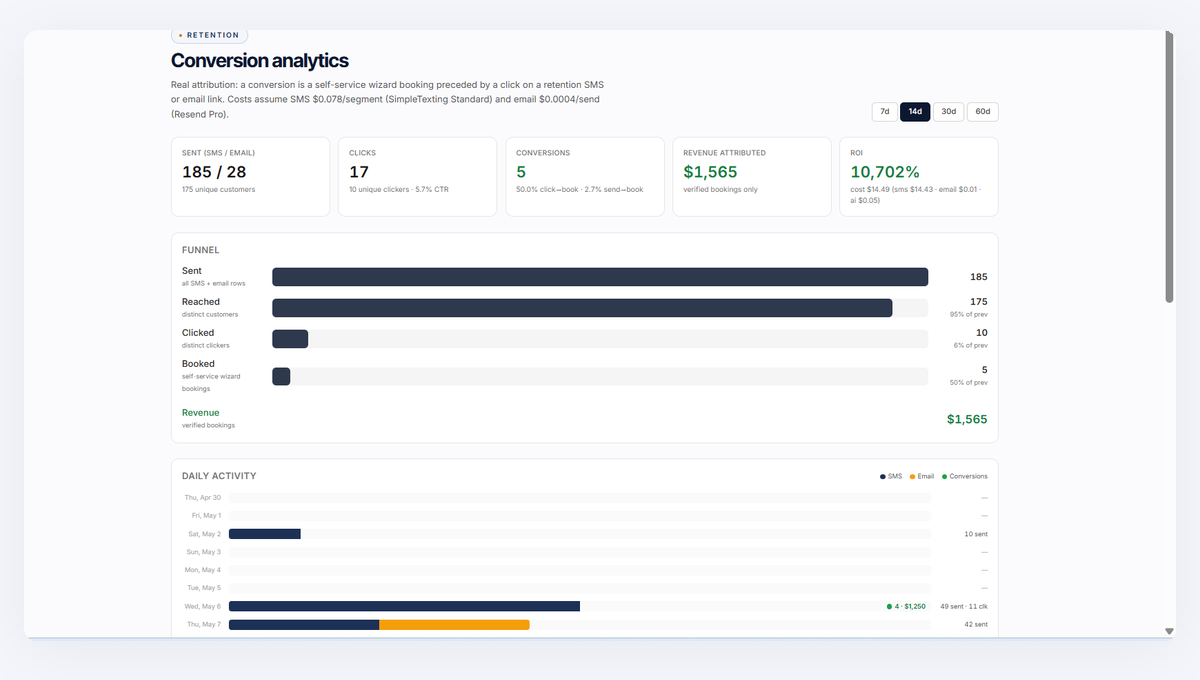The width and height of the screenshot is (1200, 680).
Task: Click the '10 sent' label
Action: (976, 534)
